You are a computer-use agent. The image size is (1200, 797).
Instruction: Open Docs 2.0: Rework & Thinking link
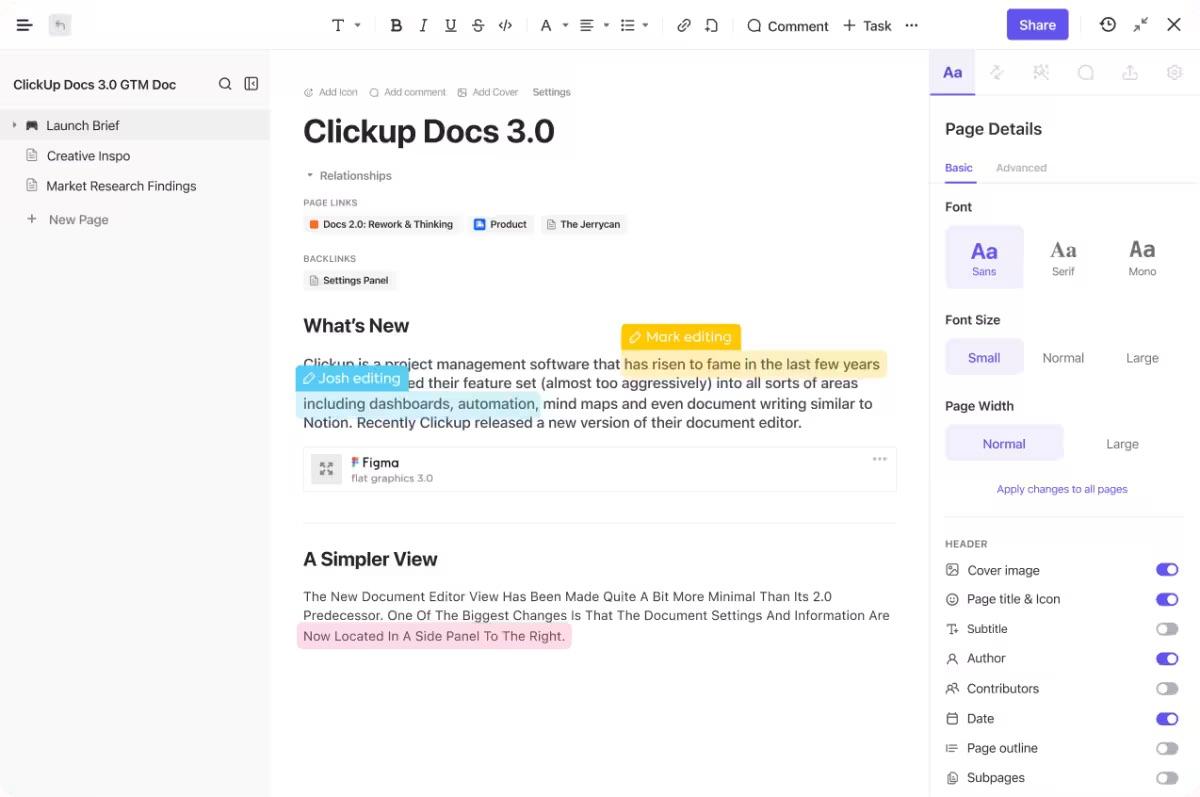381,224
